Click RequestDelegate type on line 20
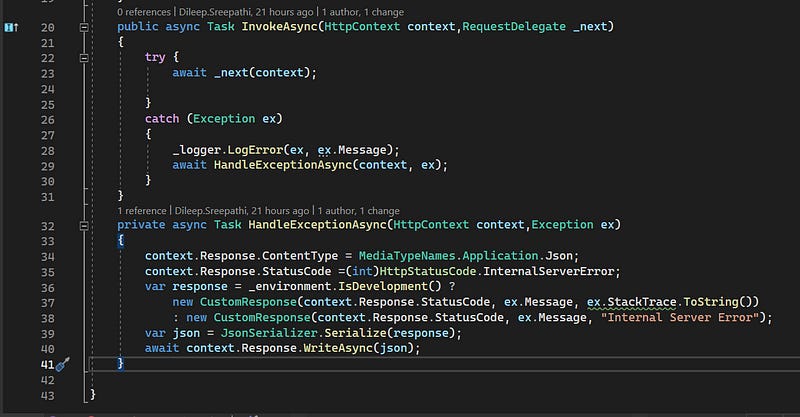 coord(514,27)
